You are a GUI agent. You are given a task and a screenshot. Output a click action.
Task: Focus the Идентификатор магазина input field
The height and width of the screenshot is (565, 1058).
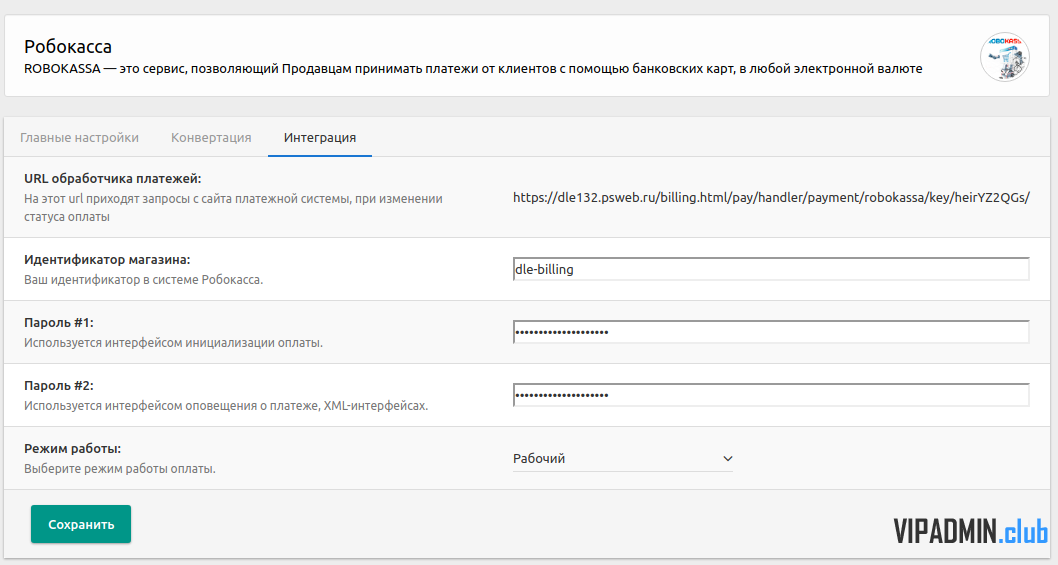[771, 269]
